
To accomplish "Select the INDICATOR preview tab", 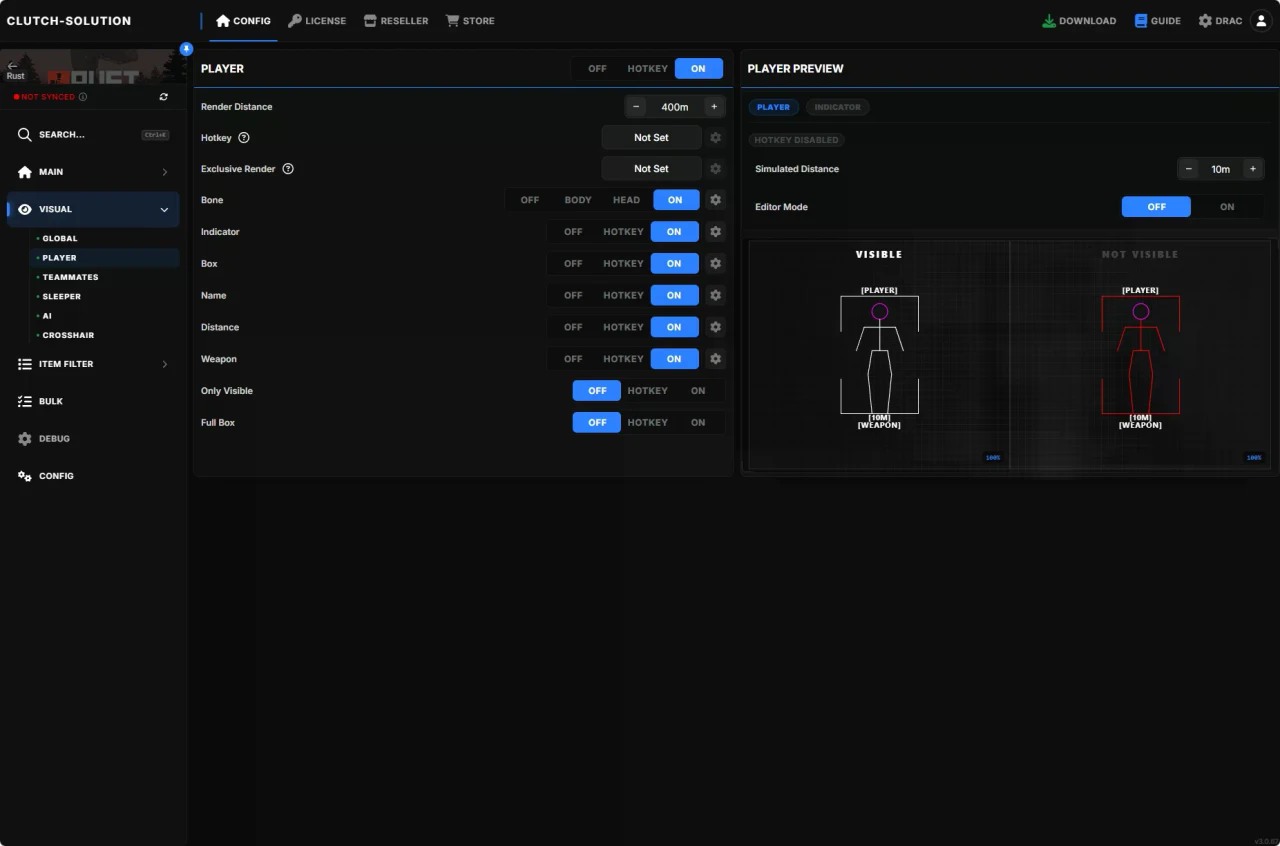I will click(837, 107).
